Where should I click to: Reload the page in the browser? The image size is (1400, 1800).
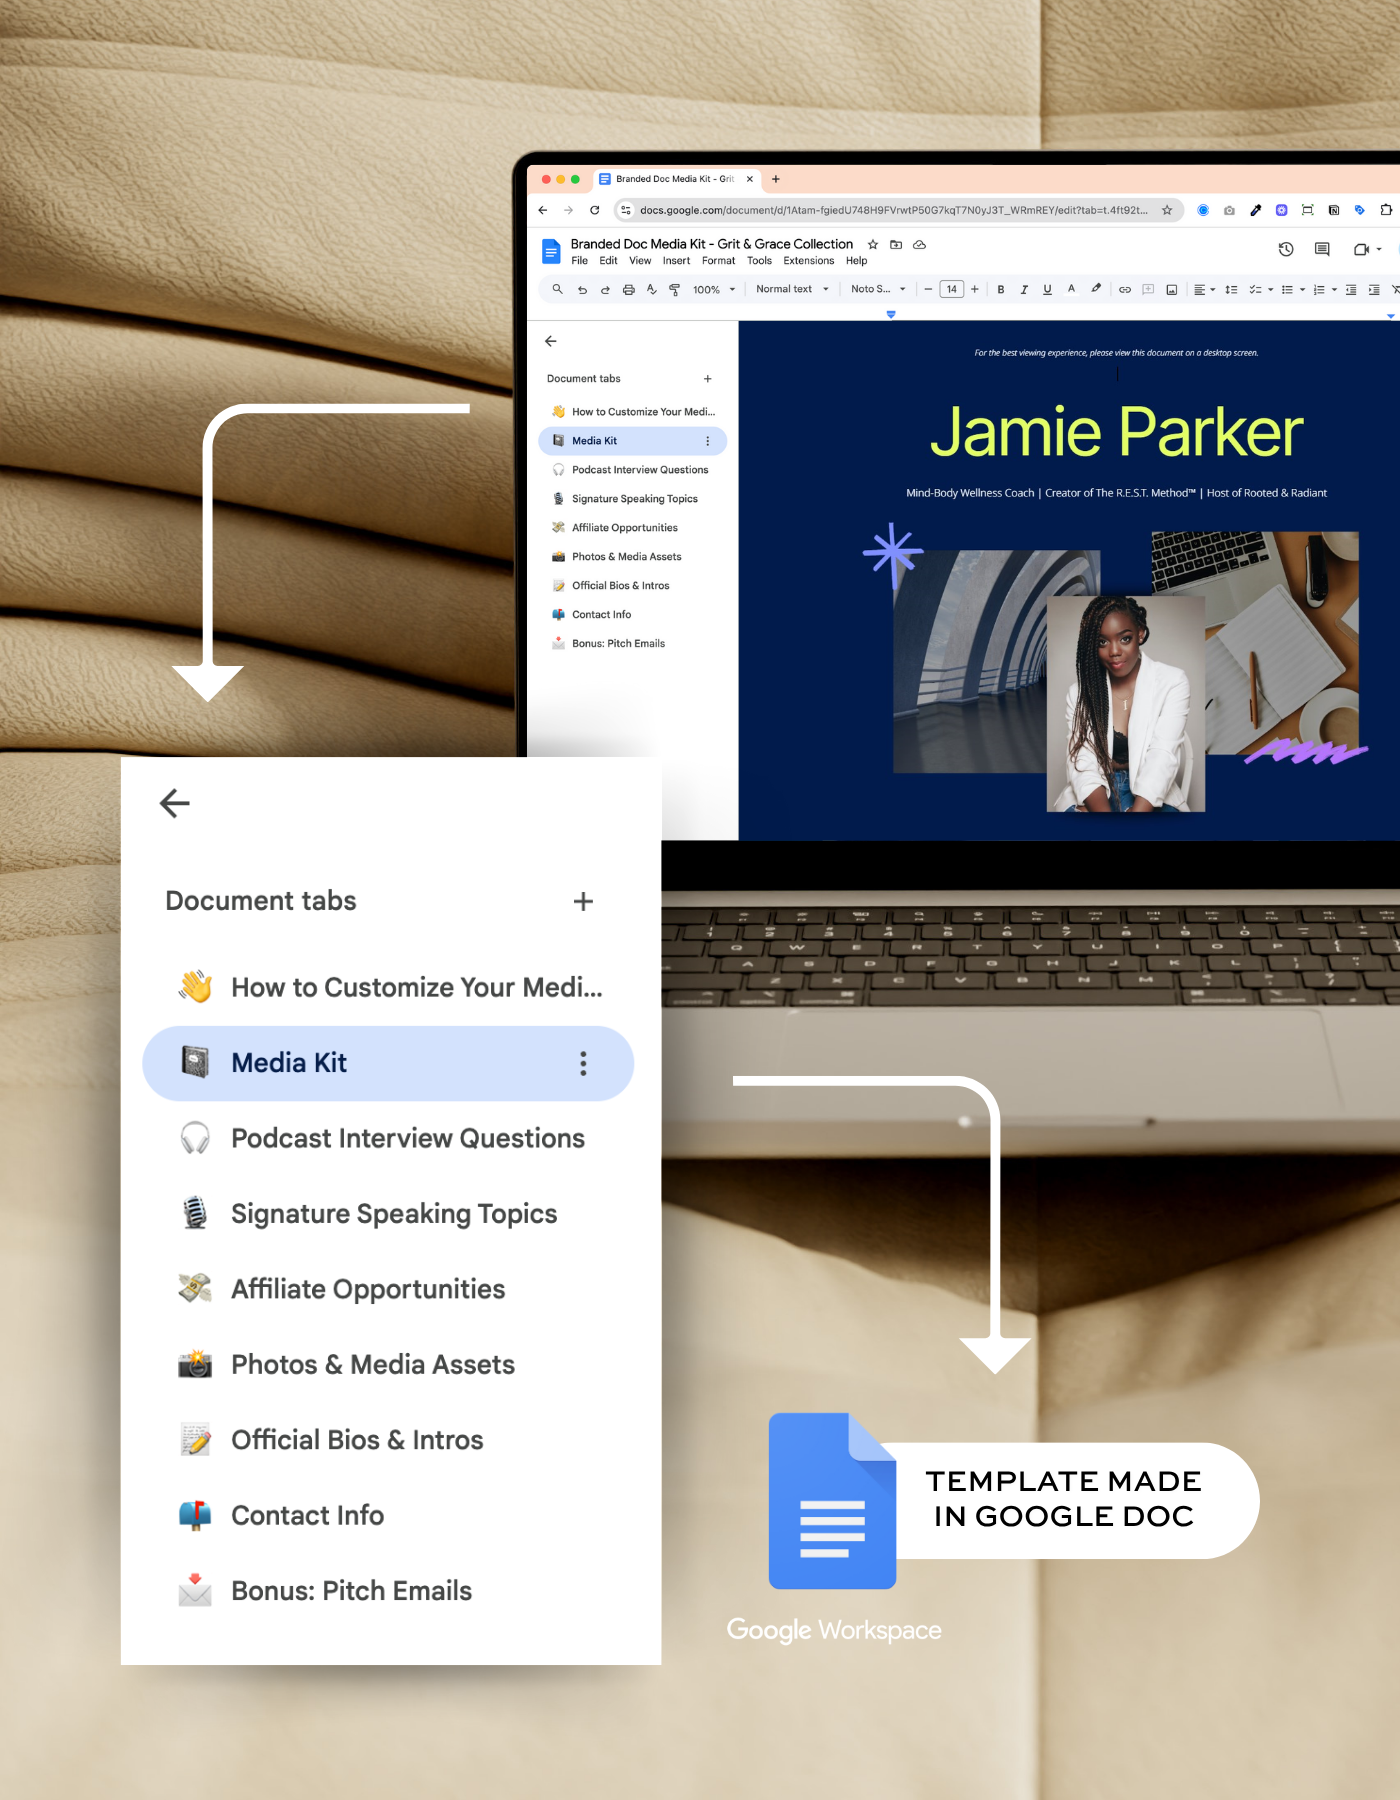pyautogui.click(x=595, y=210)
